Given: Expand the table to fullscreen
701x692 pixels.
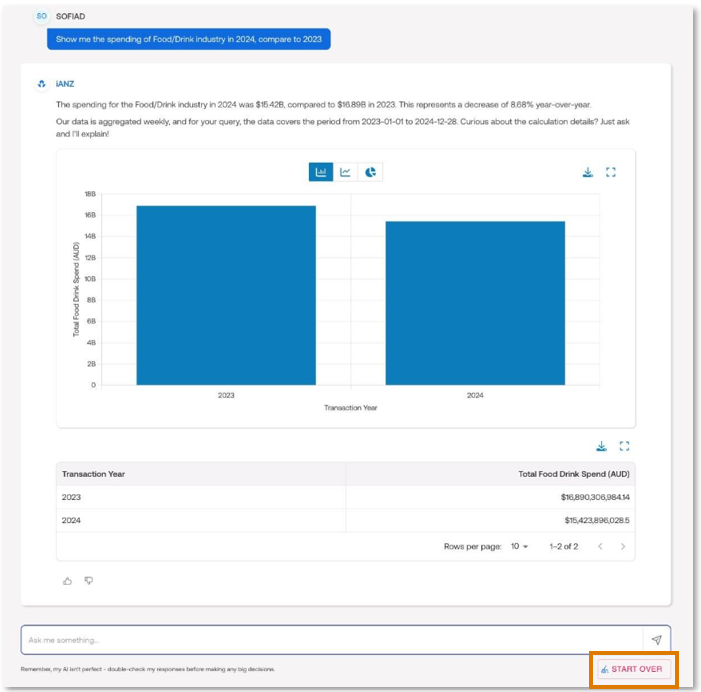Looking at the screenshot, I should click(x=624, y=446).
